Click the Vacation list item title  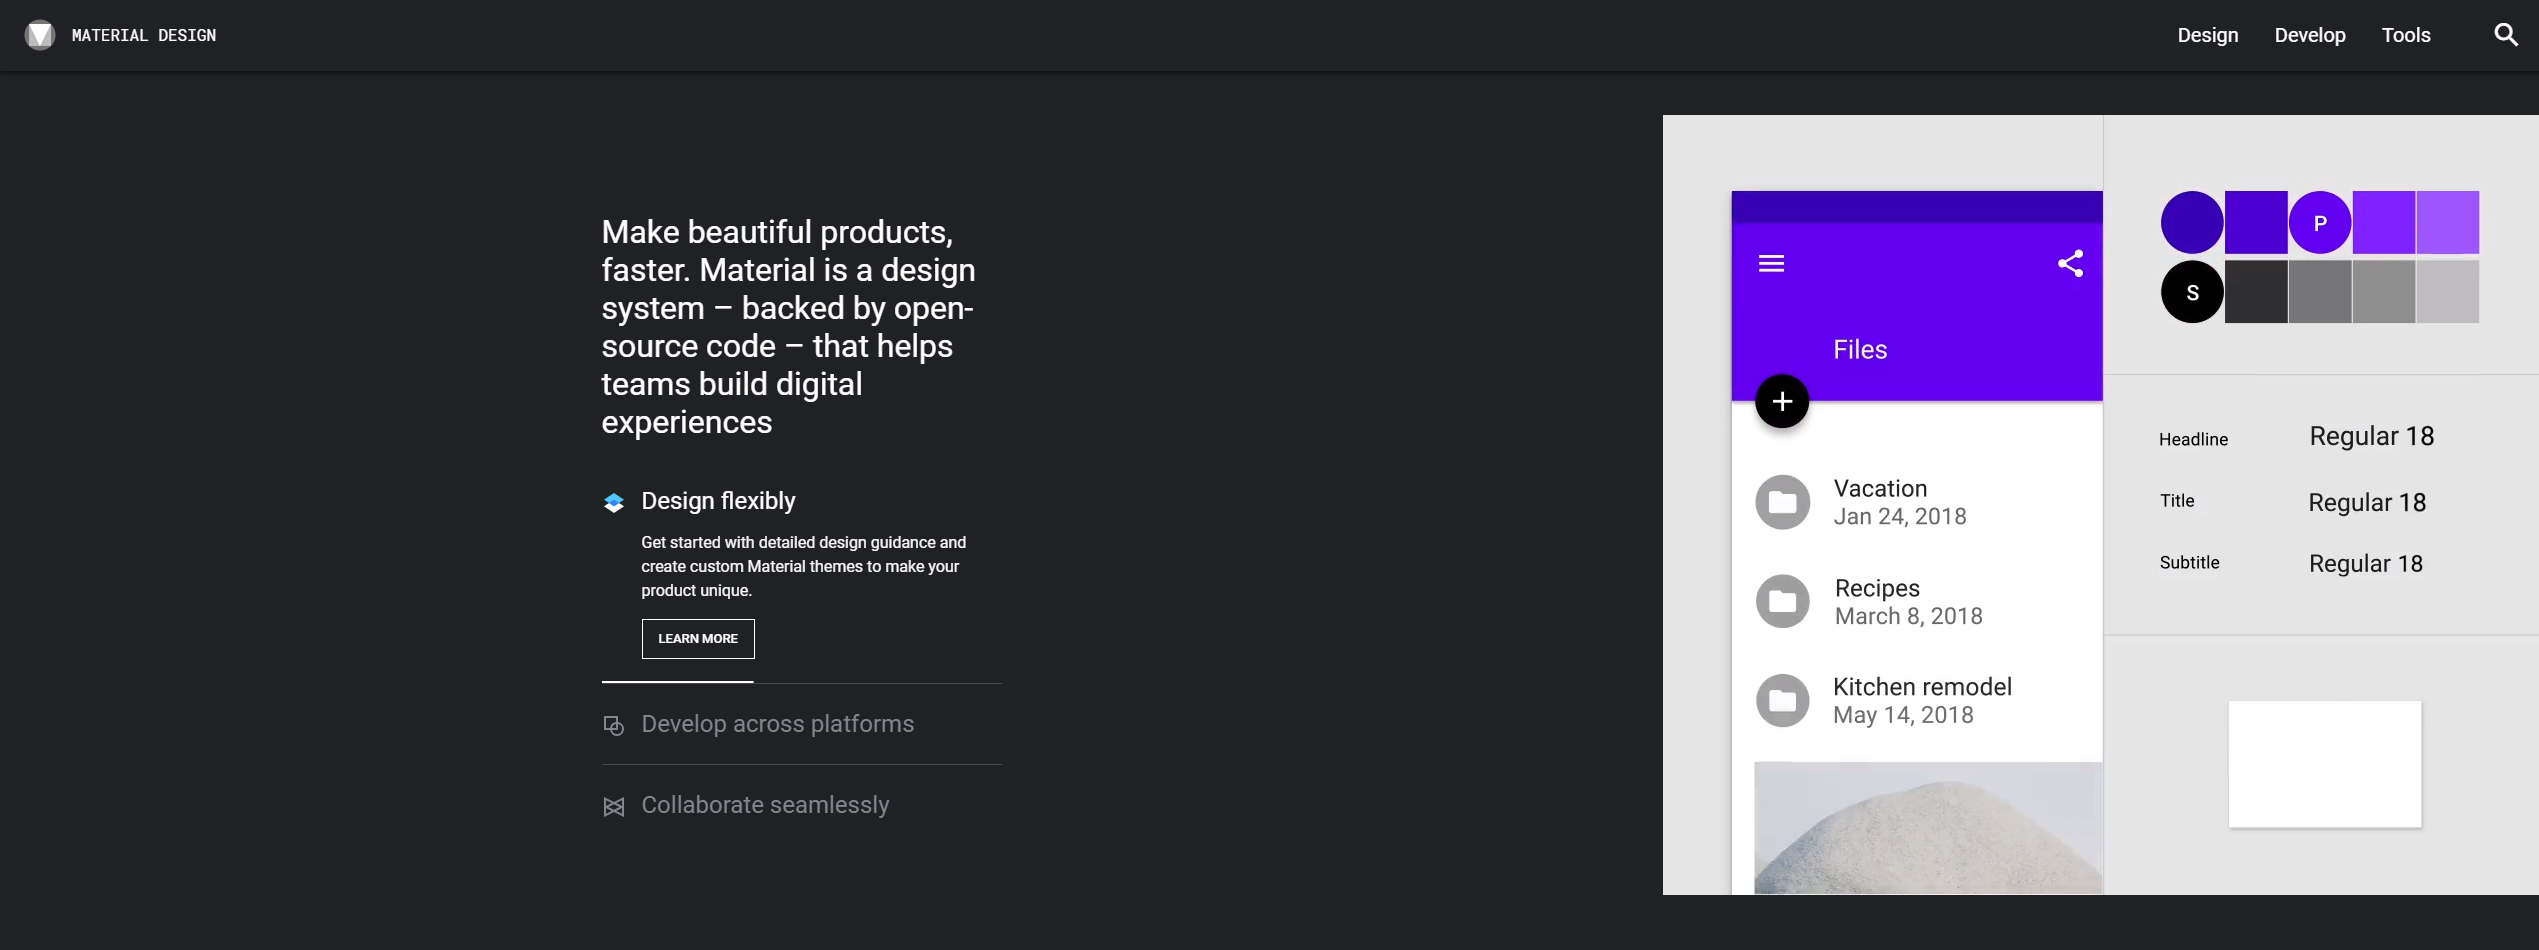tap(1880, 488)
